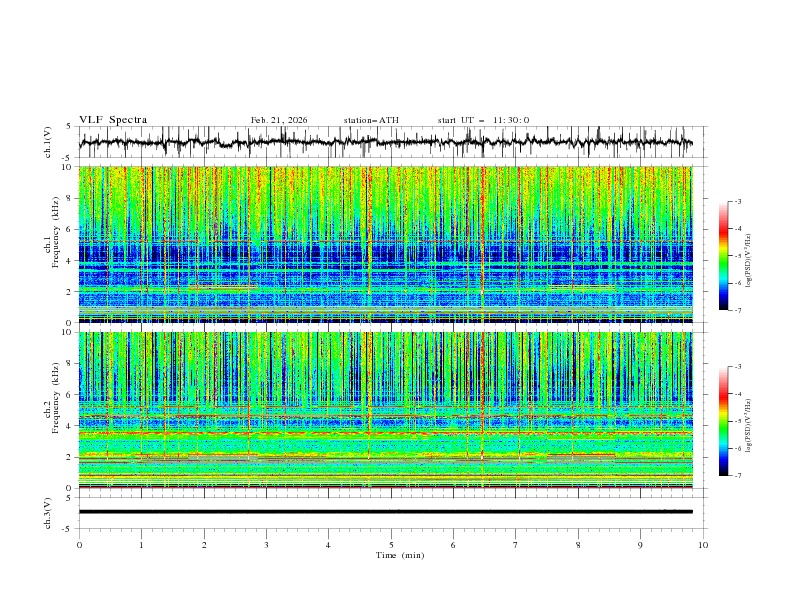Click the "8" kHz tick on ch.1 frequency axis
The width and height of the screenshot is (792, 612).
pyautogui.click(x=69, y=198)
